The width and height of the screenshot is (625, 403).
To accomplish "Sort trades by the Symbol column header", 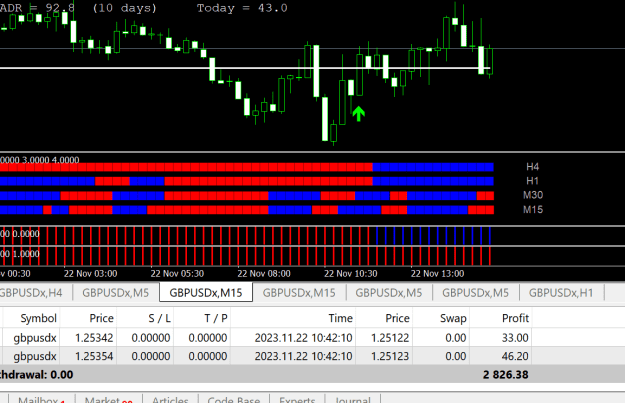I will coord(31,318).
